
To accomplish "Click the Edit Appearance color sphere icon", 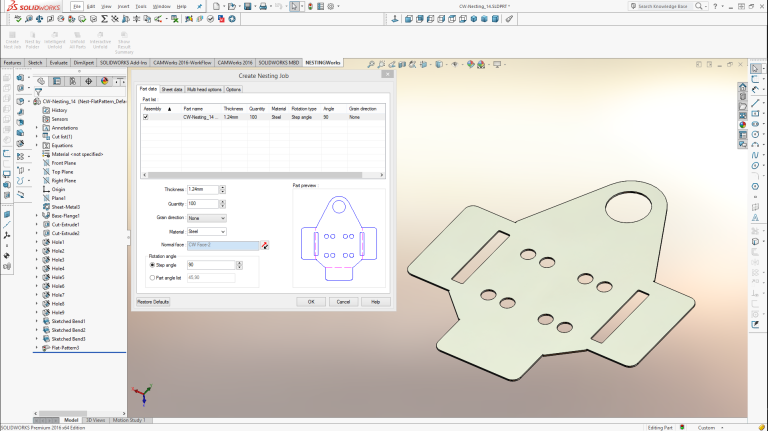I will click(471, 64).
